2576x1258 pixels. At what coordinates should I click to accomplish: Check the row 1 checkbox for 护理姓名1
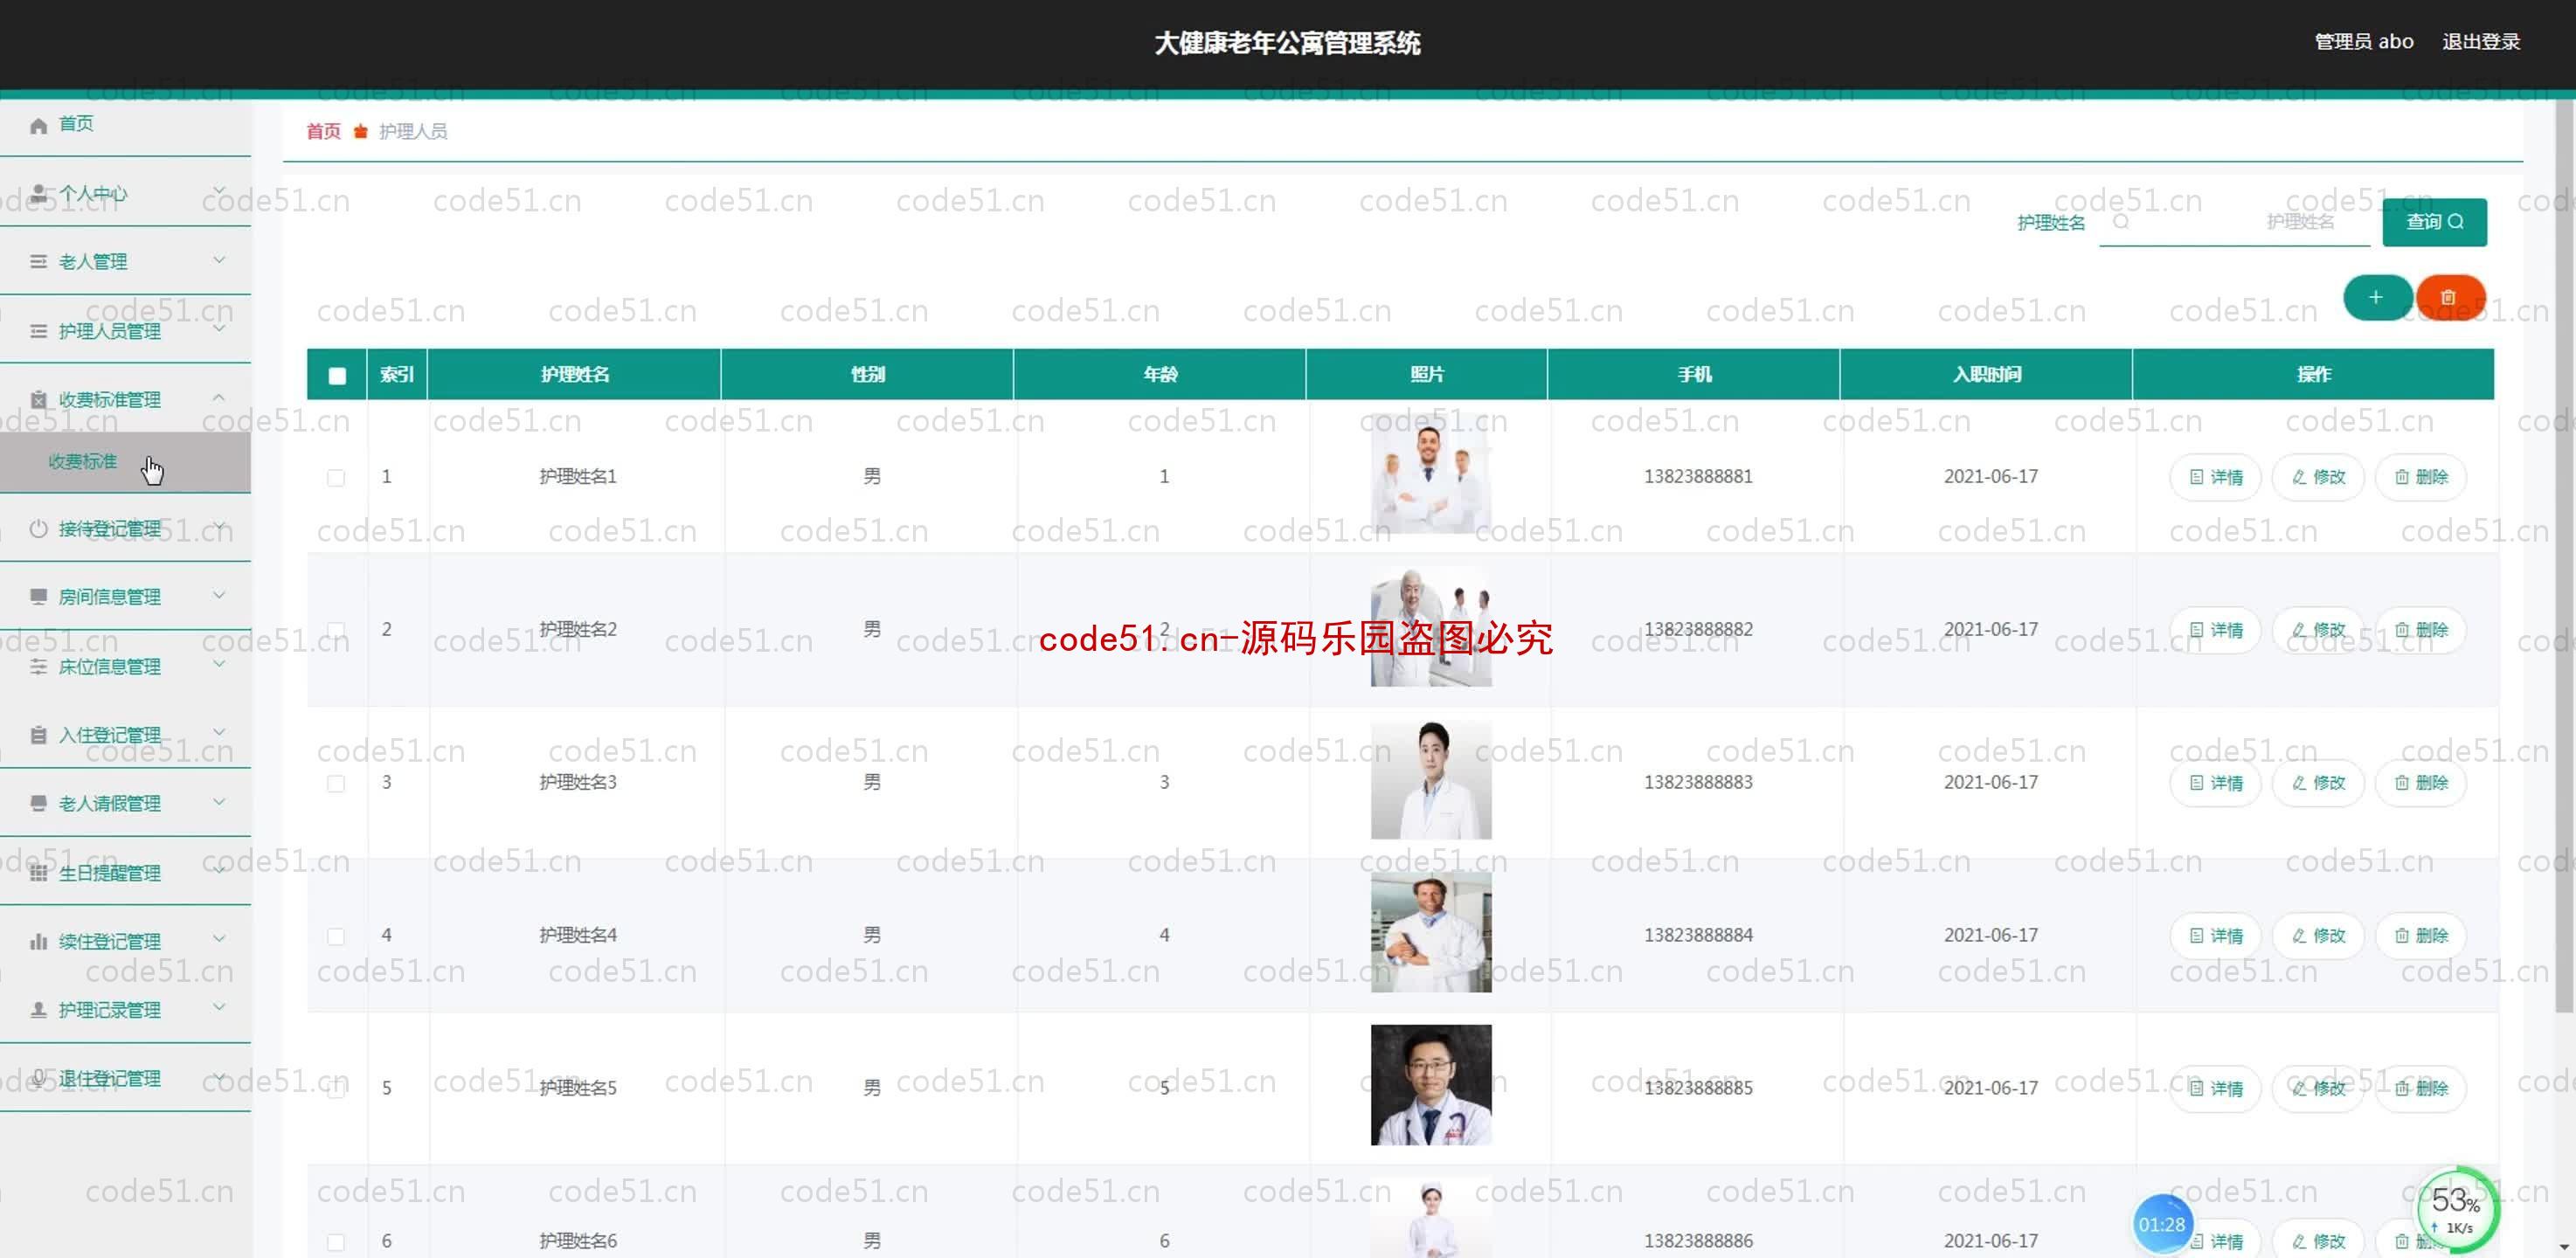point(336,478)
